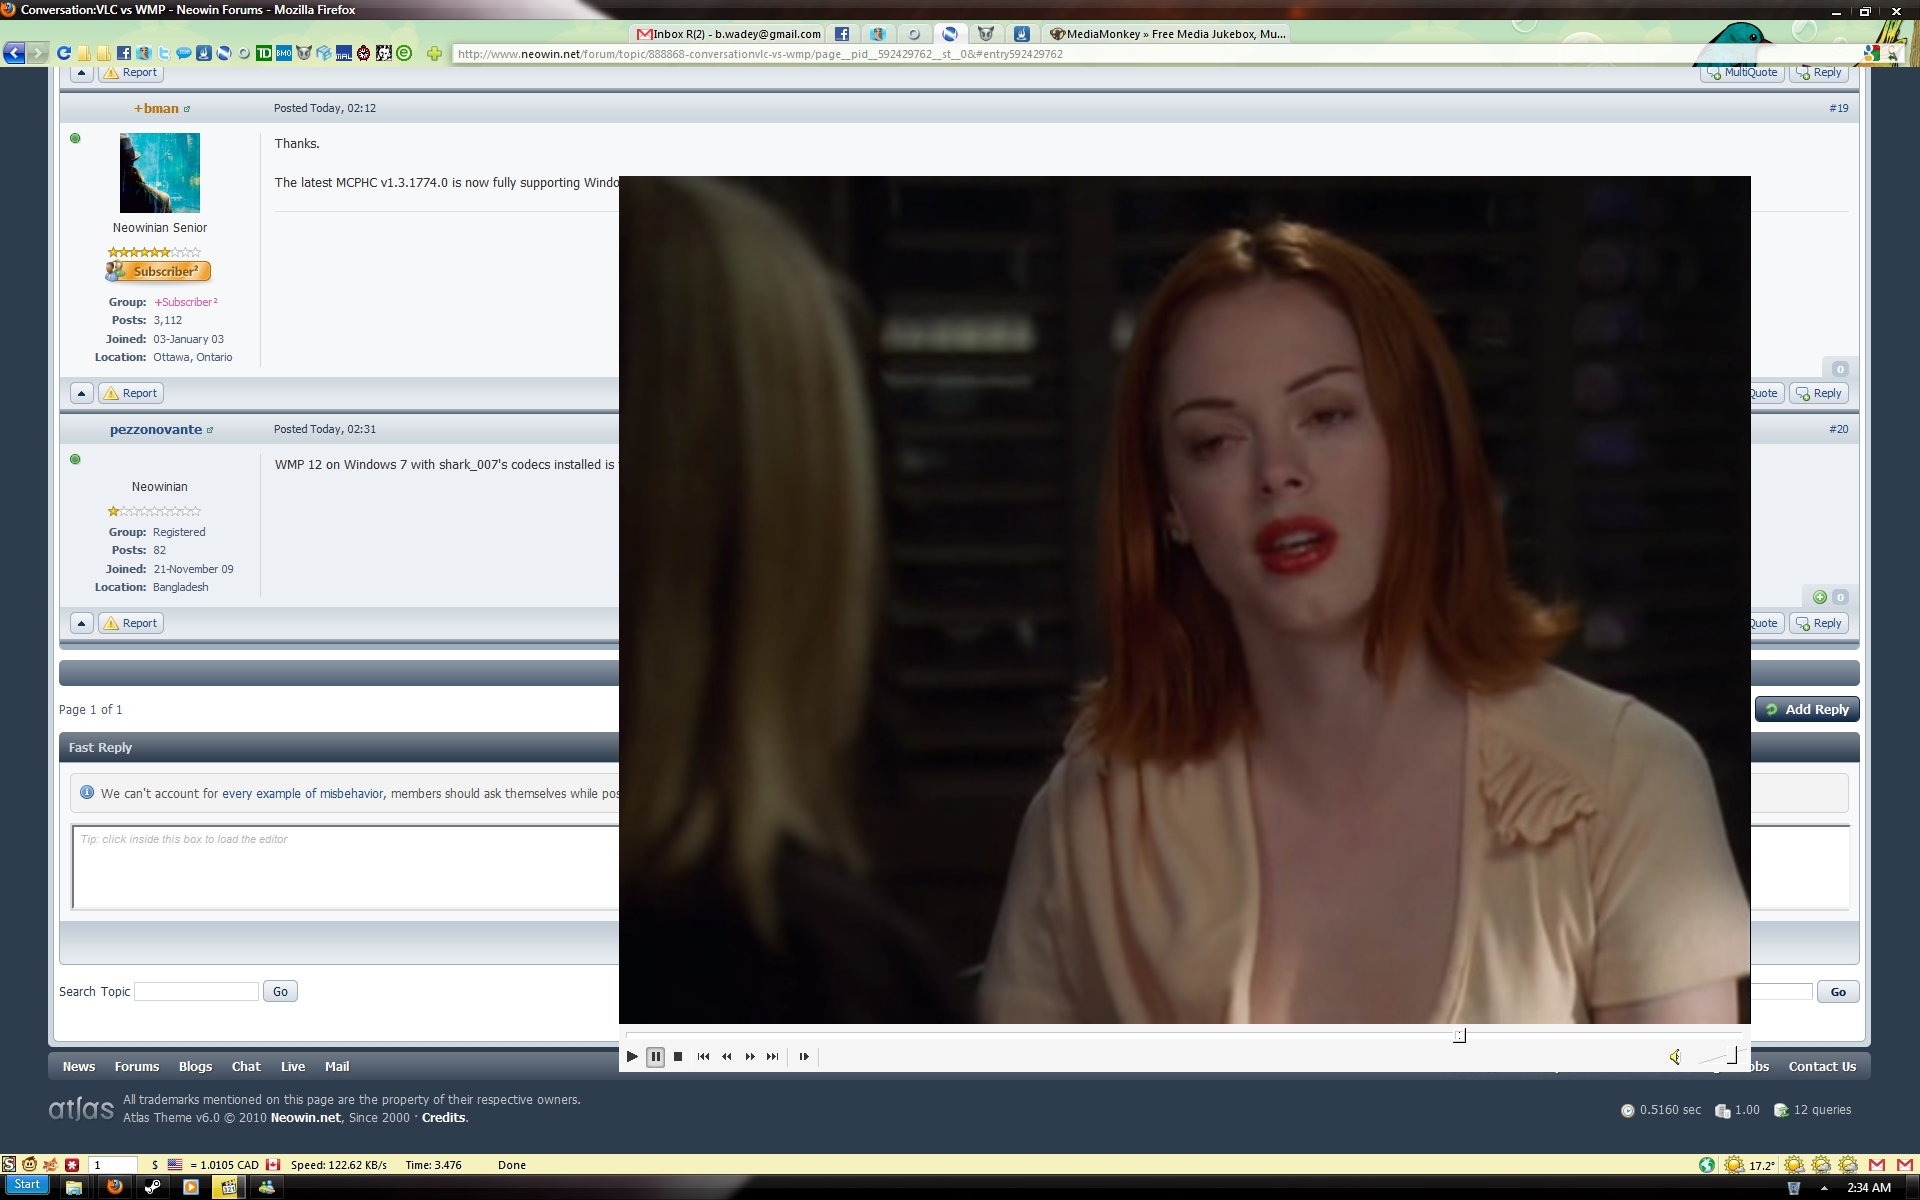Reload the page using the refresh icon
1920x1200 pixels.
click(64, 53)
